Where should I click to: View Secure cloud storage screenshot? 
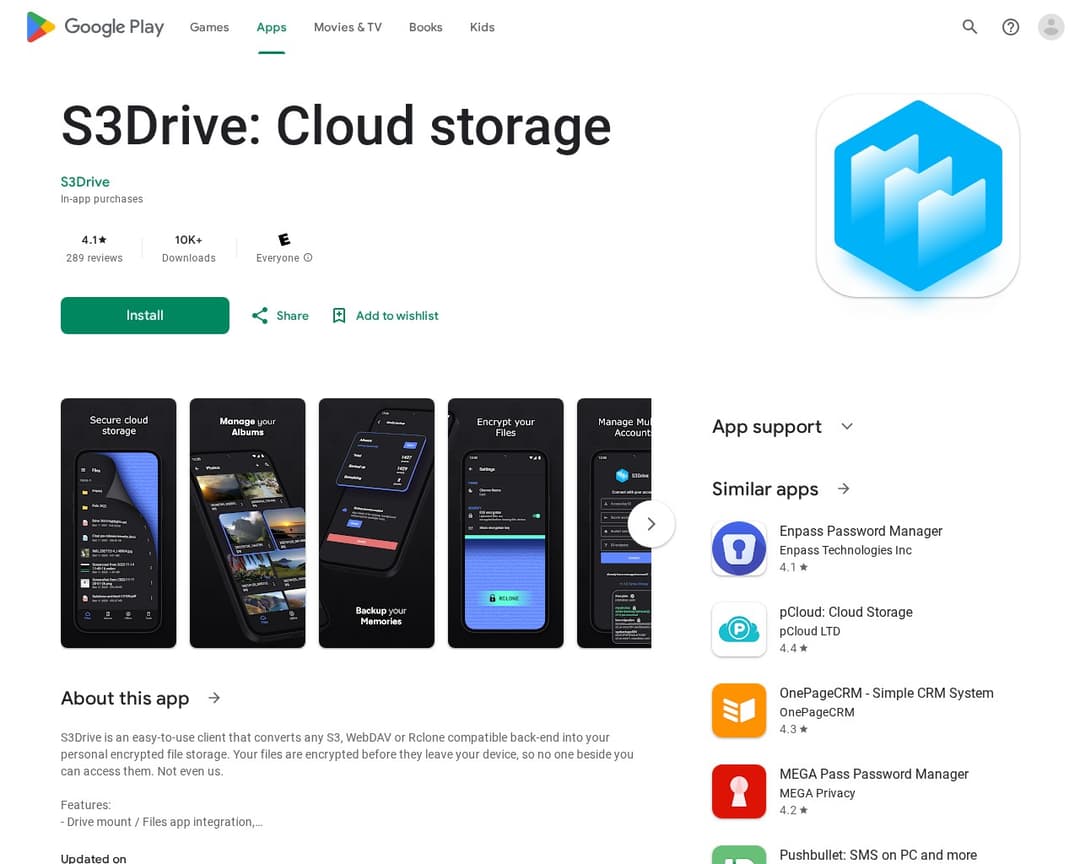118,523
